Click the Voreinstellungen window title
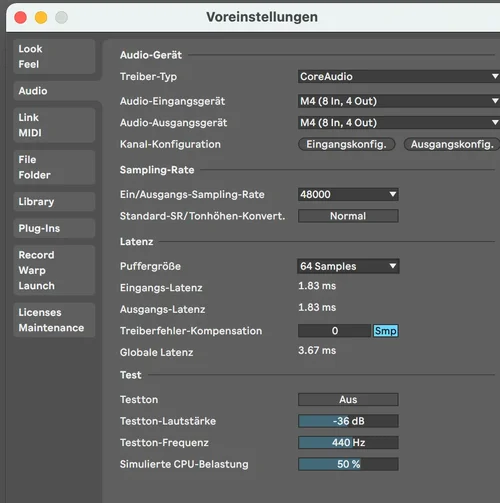 tap(262, 17)
